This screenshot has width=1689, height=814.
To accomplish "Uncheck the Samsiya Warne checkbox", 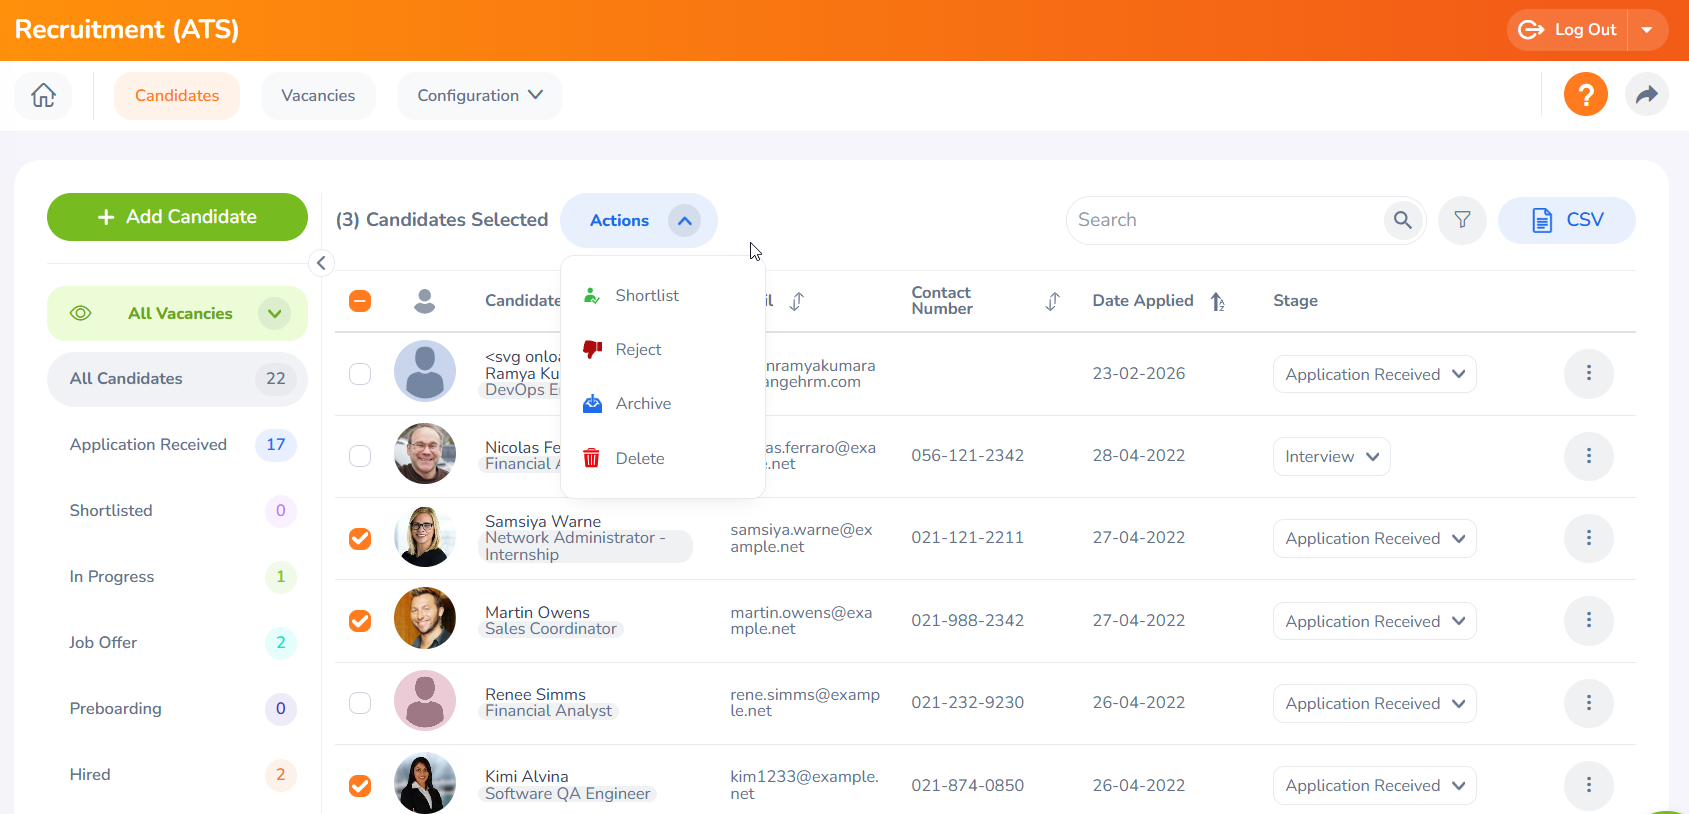I will 360,539.
